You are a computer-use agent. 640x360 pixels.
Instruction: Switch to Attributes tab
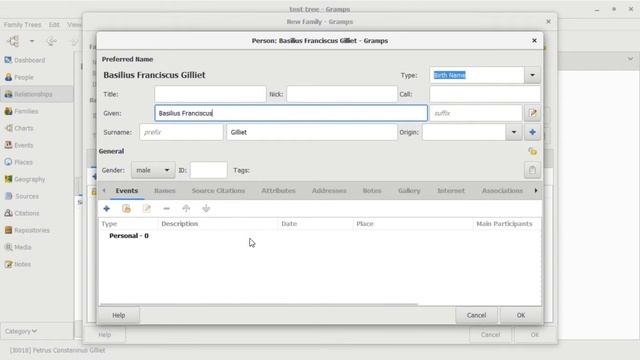pyautogui.click(x=278, y=191)
